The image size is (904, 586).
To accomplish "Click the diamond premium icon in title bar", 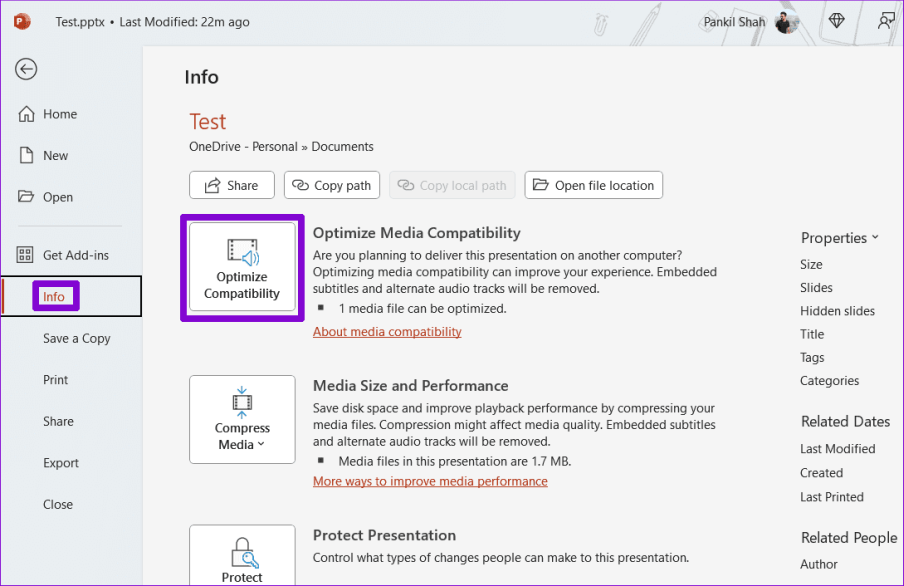I will [836, 21].
